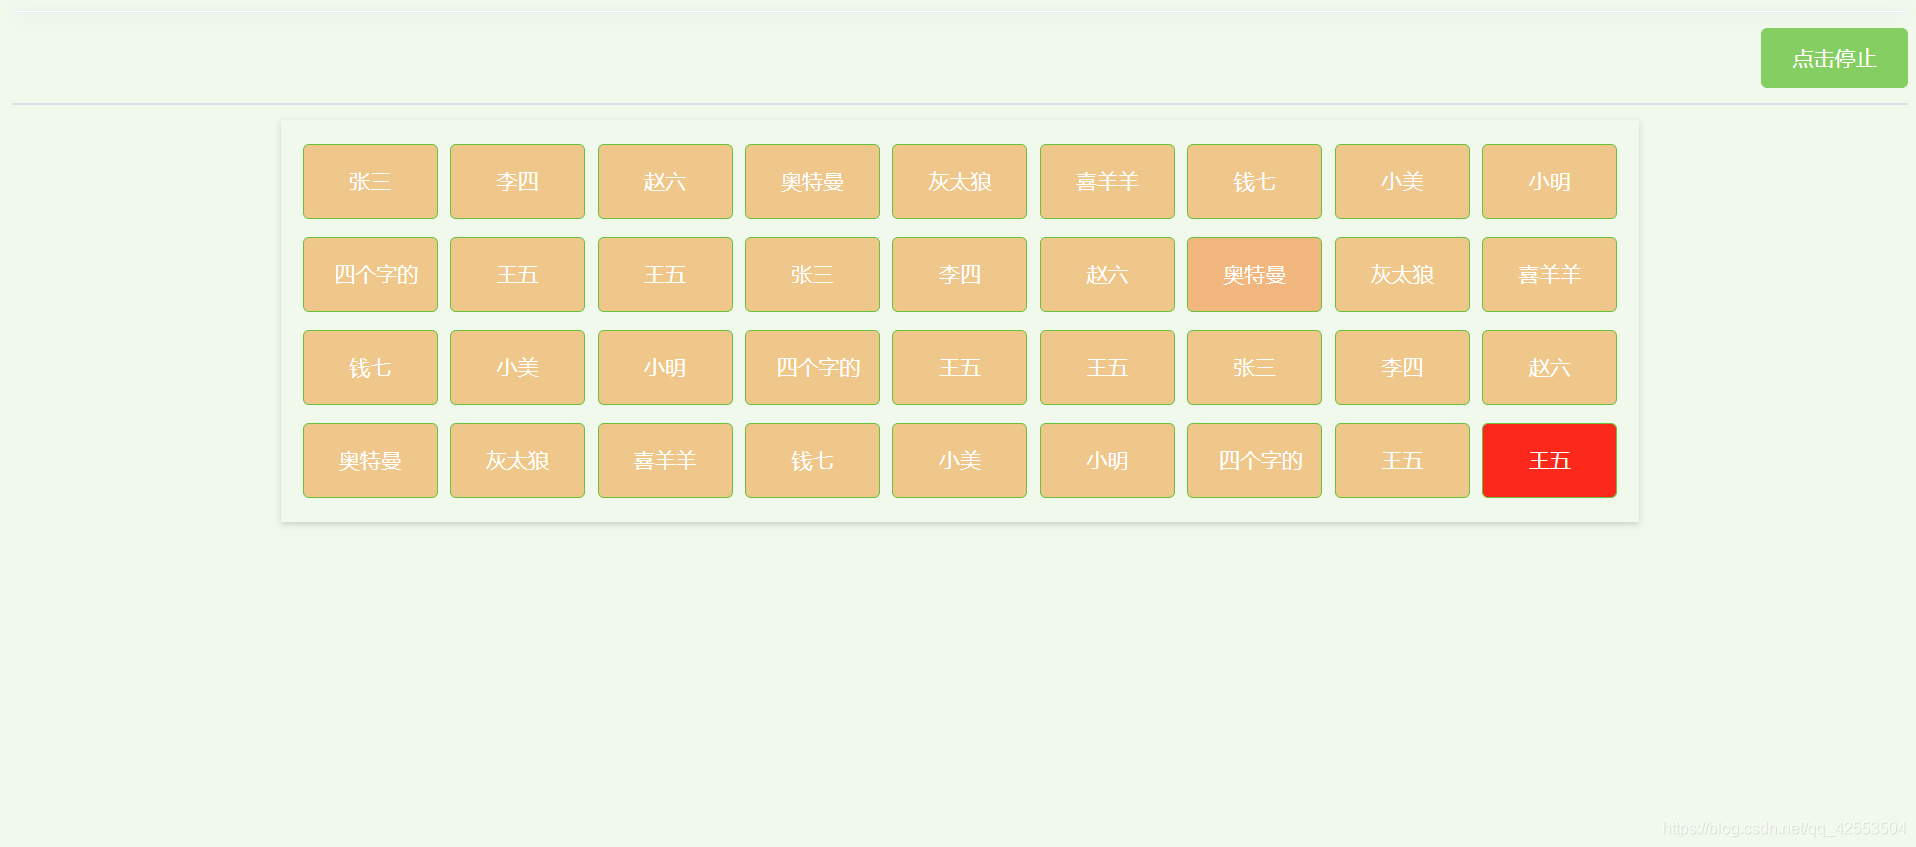Choose 赵六 card in the first row
The image size is (1916, 847).
point(665,181)
